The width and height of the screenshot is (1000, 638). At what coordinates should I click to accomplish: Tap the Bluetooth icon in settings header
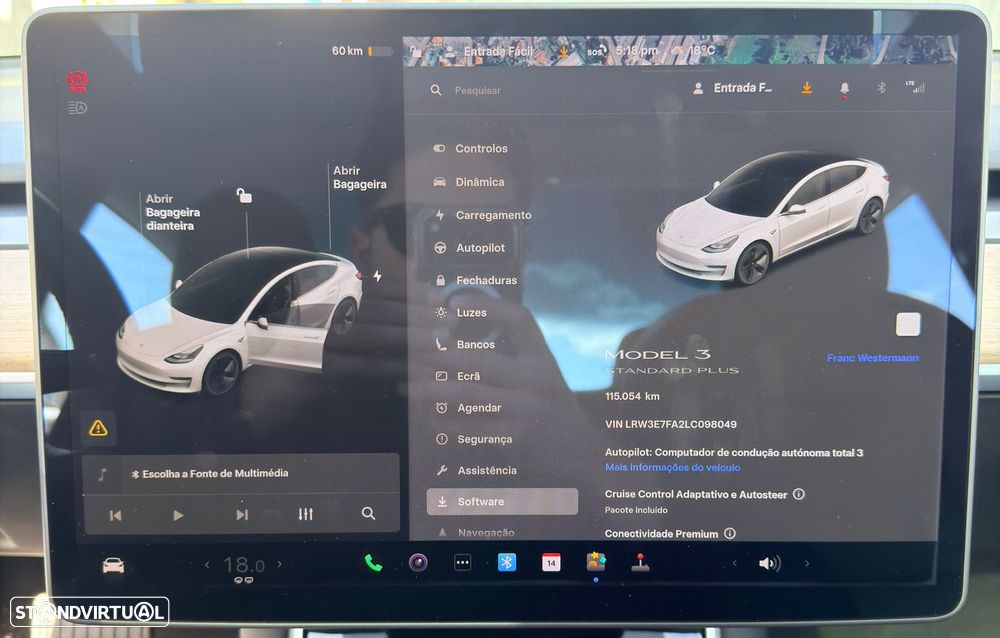coord(881,87)
